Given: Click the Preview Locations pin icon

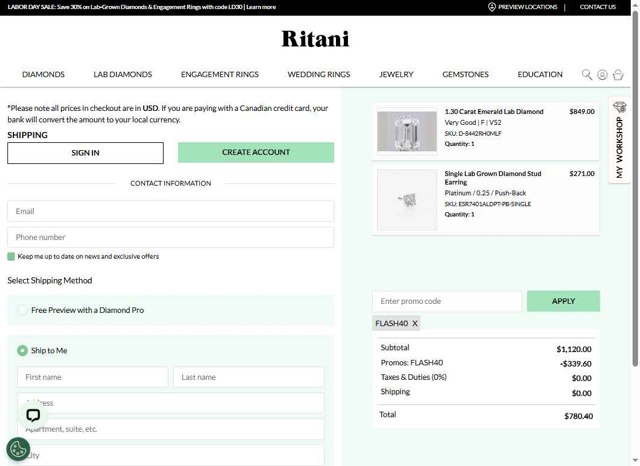Looking at the screenshot, I should click(492, 7).
